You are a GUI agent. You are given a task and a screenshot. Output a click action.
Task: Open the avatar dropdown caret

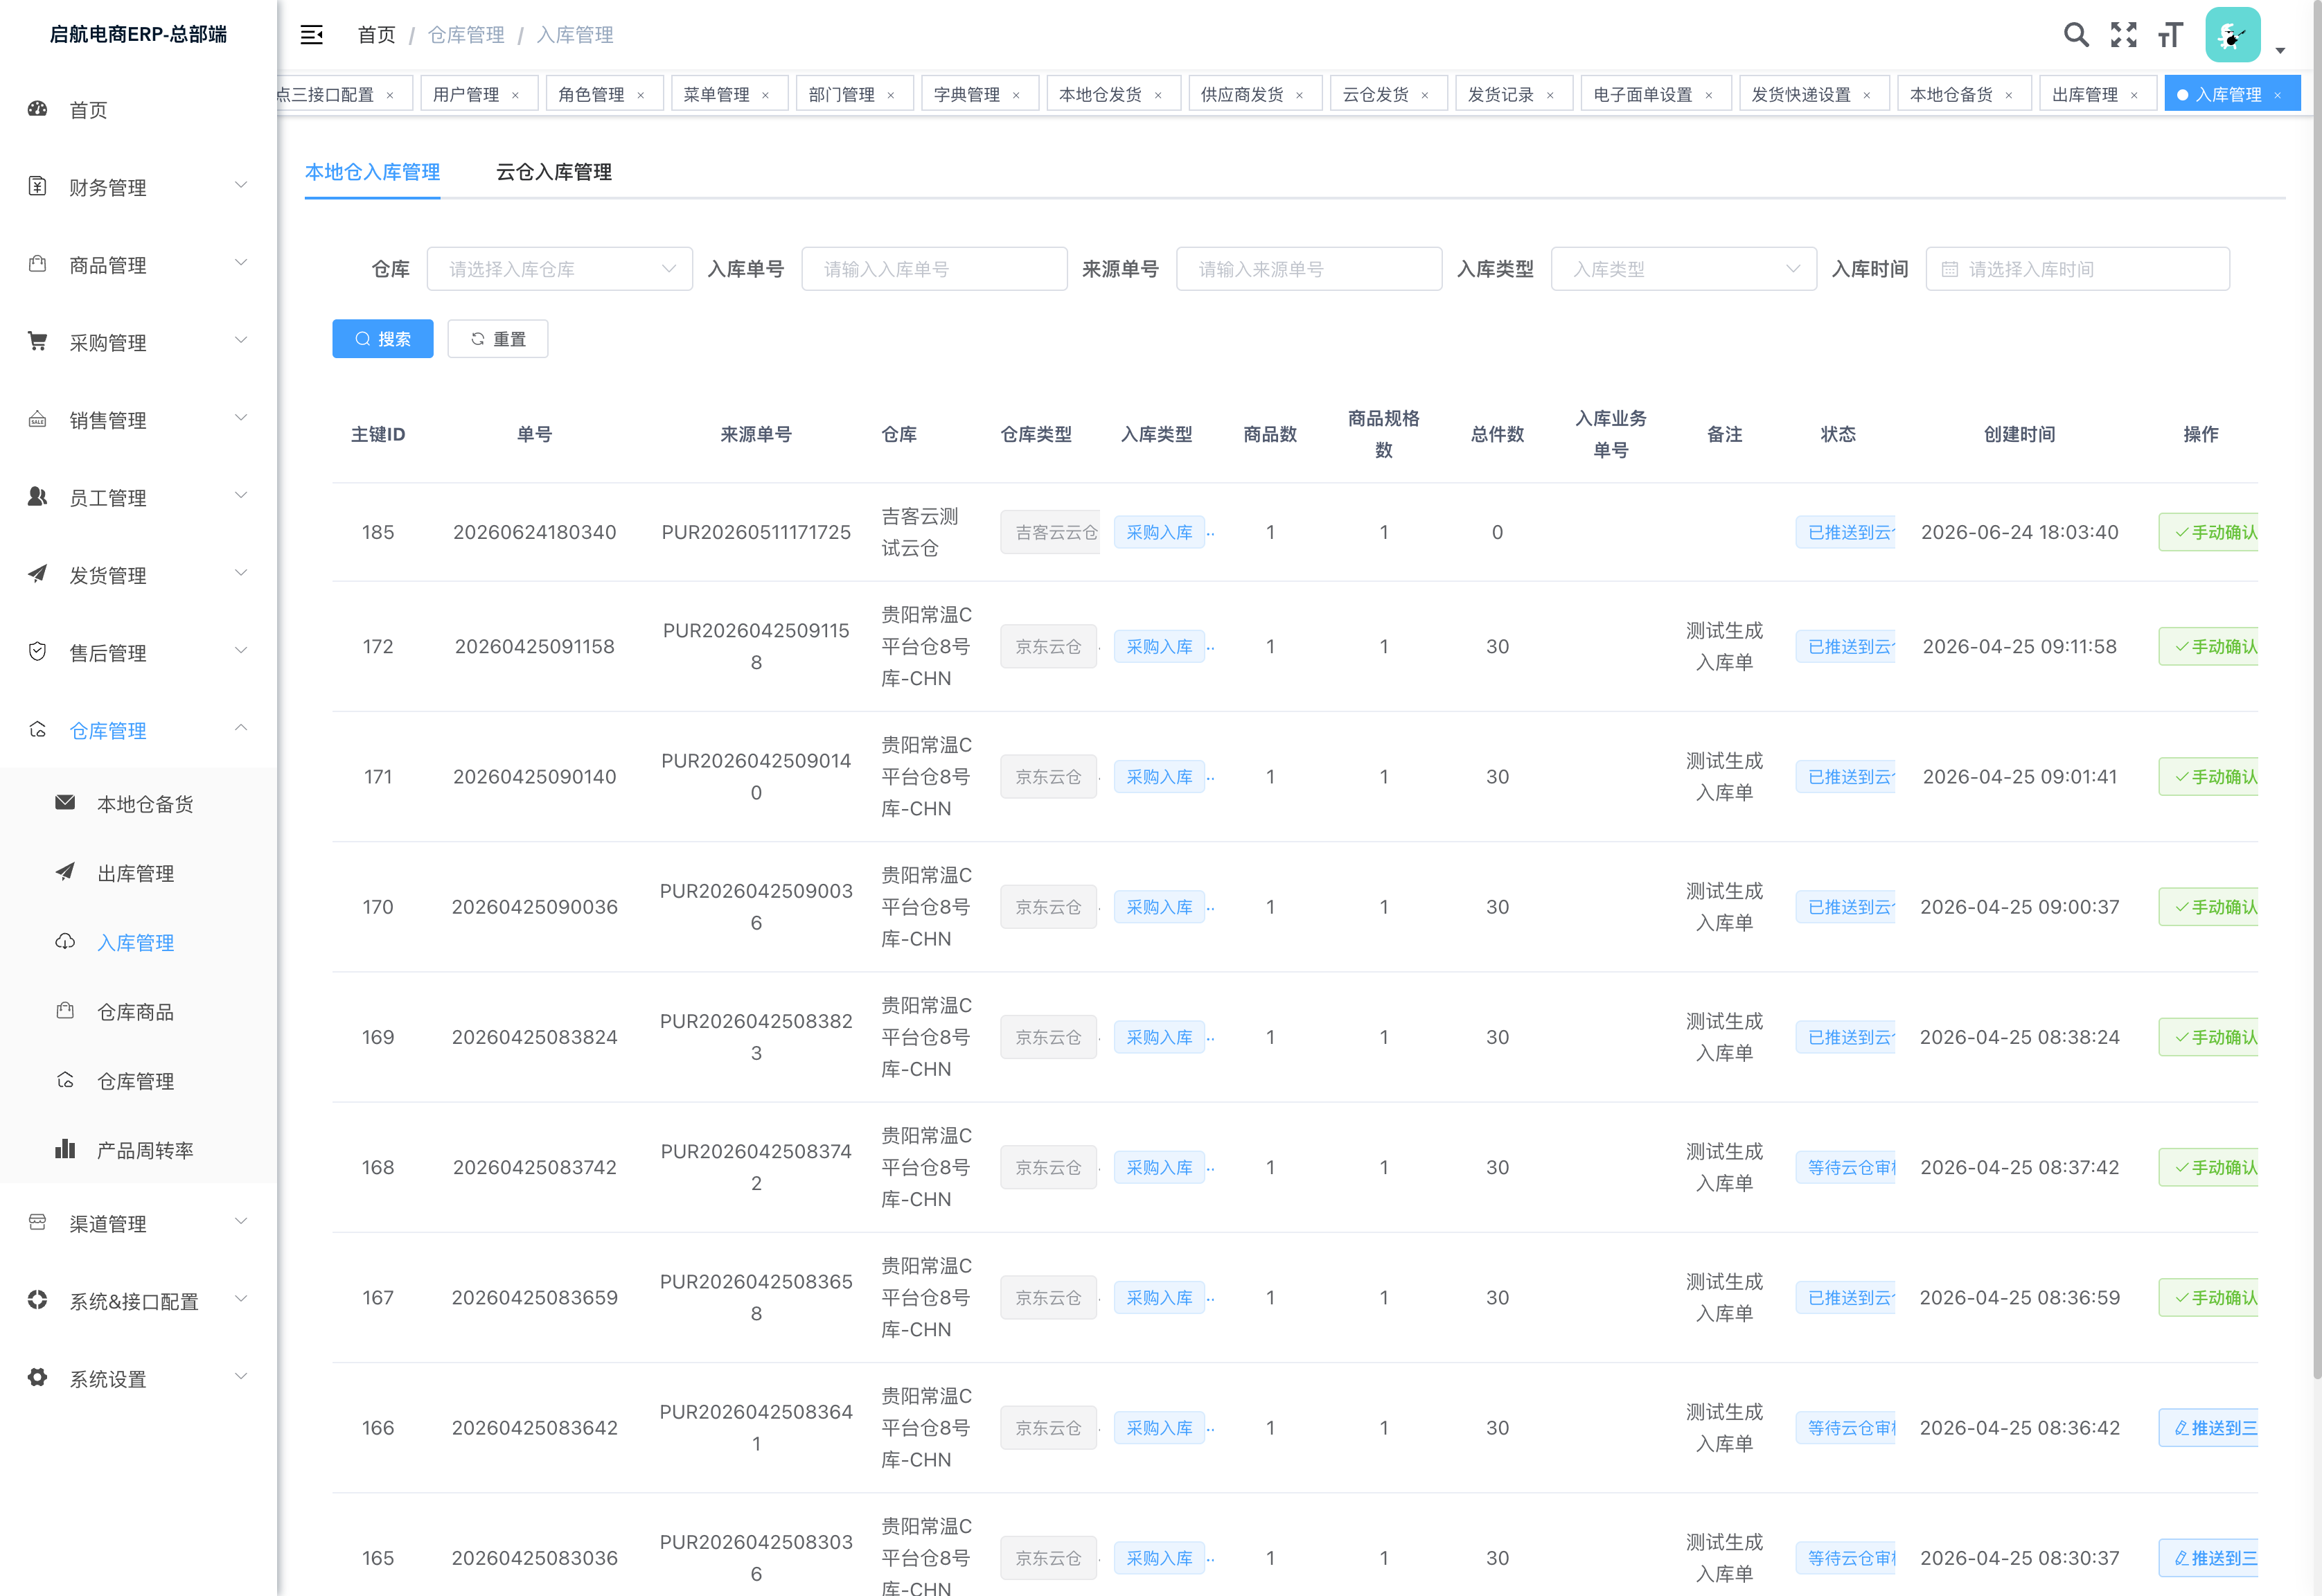(2280, 50)
